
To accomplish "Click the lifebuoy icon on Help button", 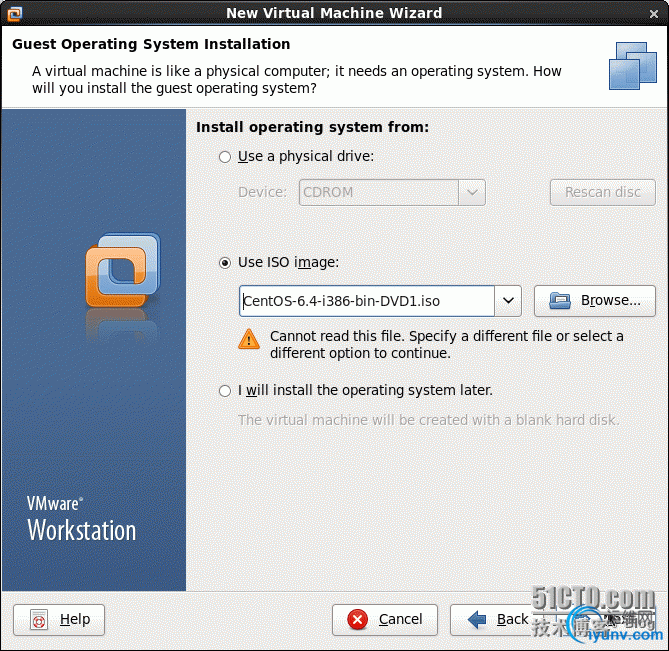I will 39,620.
